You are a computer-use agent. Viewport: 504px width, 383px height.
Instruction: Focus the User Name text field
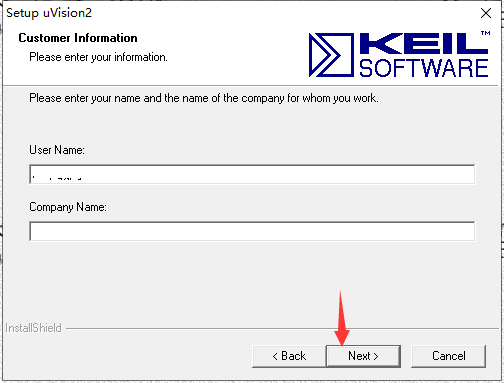(x=252, y=174)
